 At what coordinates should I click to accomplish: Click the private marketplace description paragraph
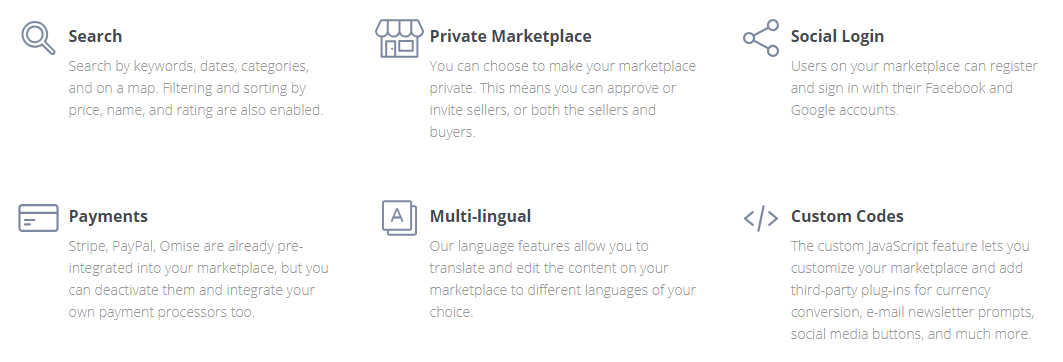pos(563,99)
